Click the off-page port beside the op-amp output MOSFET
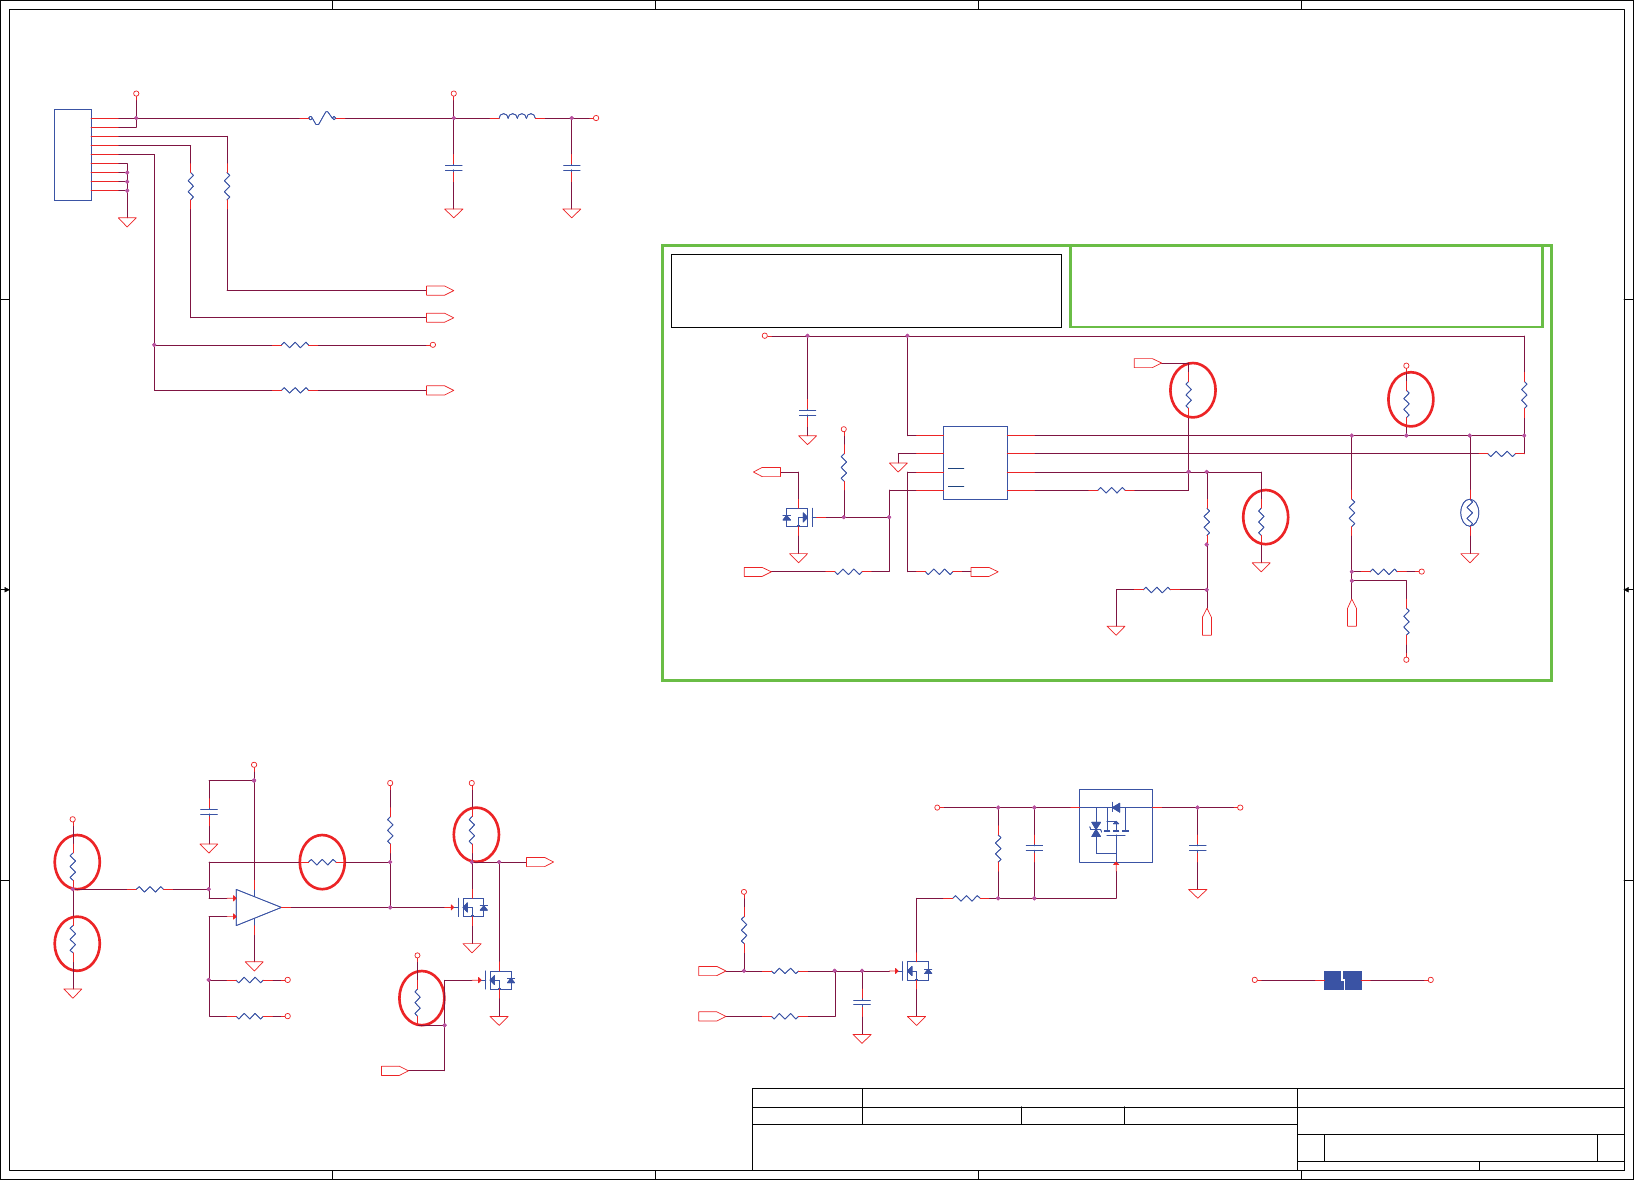This screenshot has width=1634, height=1180. [540, 861]
